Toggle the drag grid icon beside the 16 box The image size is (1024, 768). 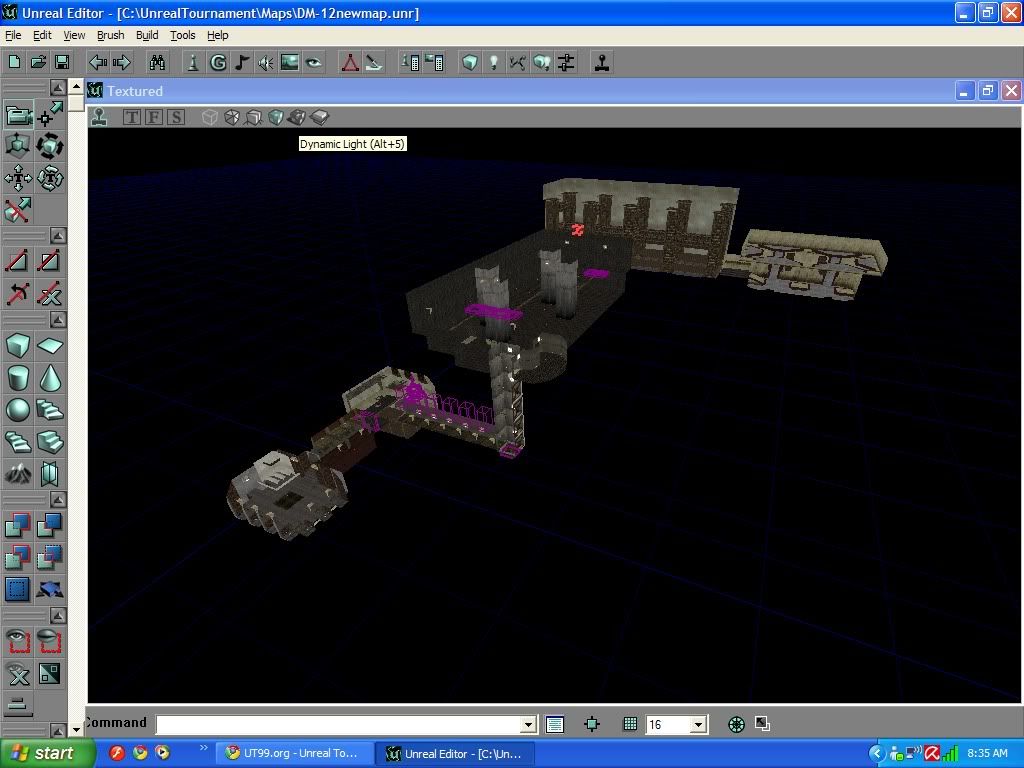coord(630,724)
